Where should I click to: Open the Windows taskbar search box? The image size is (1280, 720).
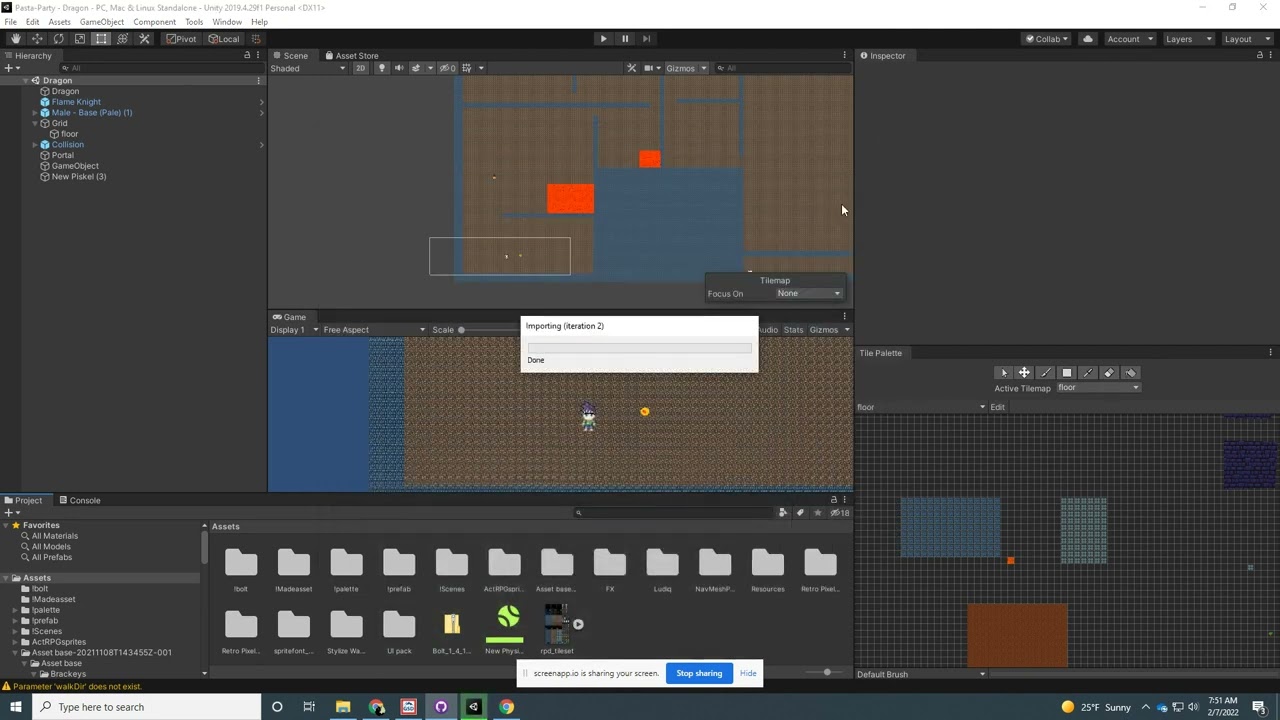[x=146, y=707]
